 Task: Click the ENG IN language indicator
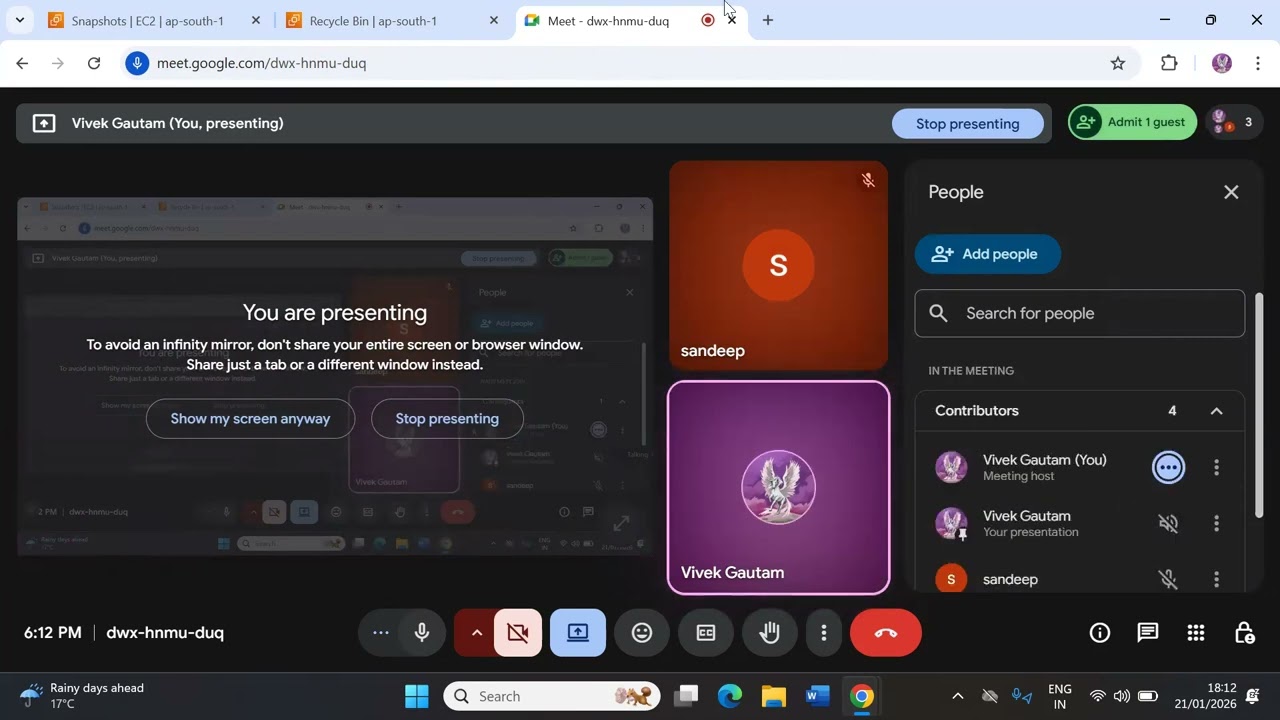point(1059,696)
